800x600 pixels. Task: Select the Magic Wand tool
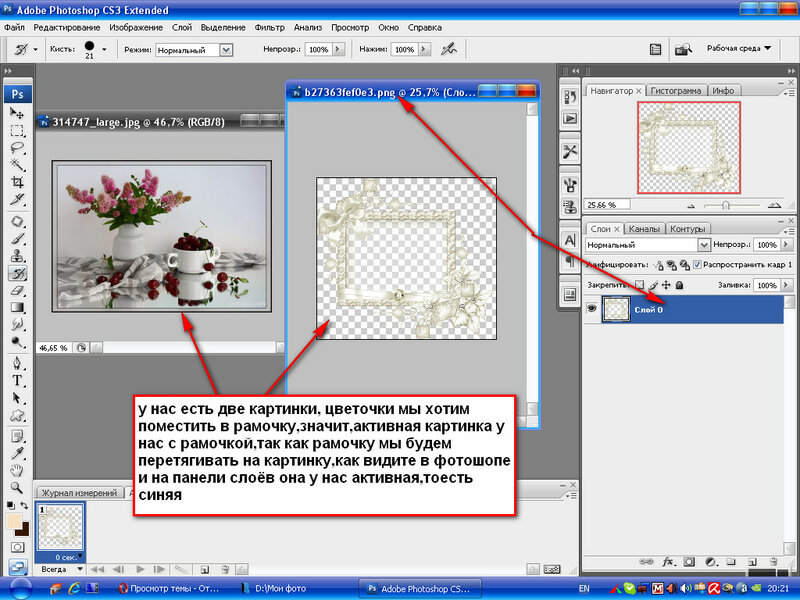[x=17, y=165]
